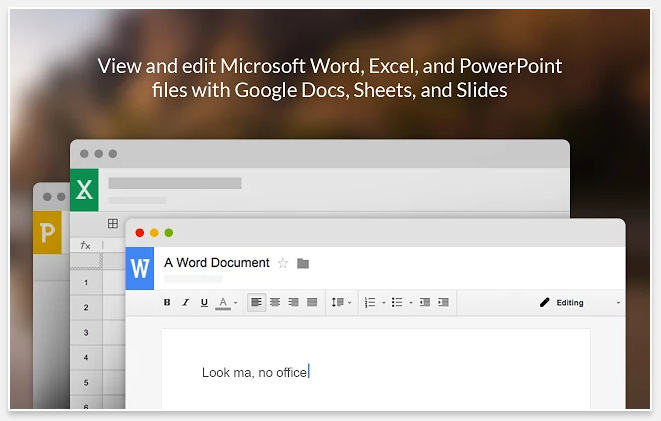The width and height of the screenshot is (661, 421).
Task: Select right align paragraph icon
Action: click(293, 302)
